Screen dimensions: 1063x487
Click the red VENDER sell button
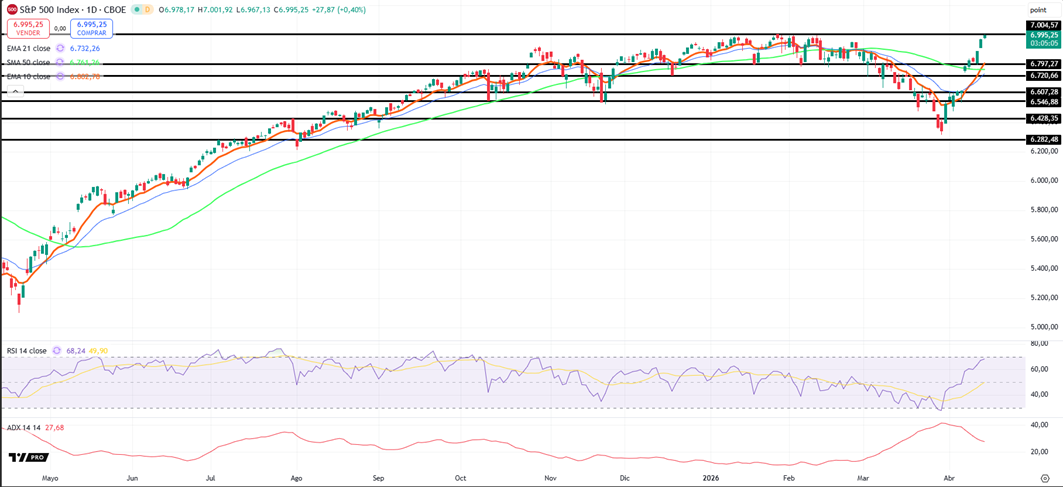pyautogui.click(x=26, y=28)
